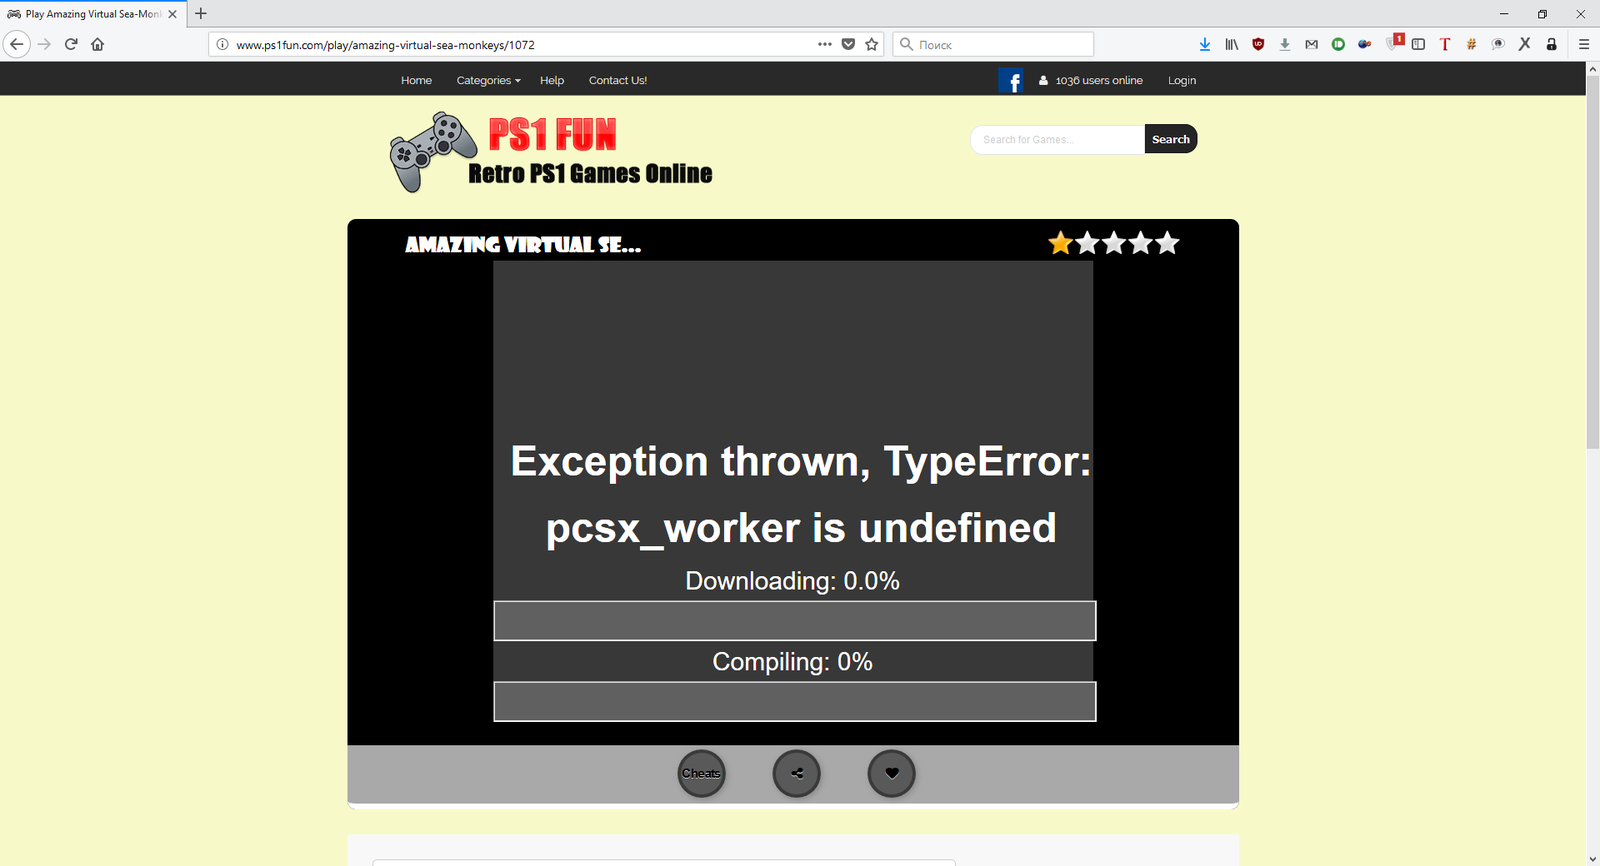Open the Gmail envelope extension

coord(1311,44)
